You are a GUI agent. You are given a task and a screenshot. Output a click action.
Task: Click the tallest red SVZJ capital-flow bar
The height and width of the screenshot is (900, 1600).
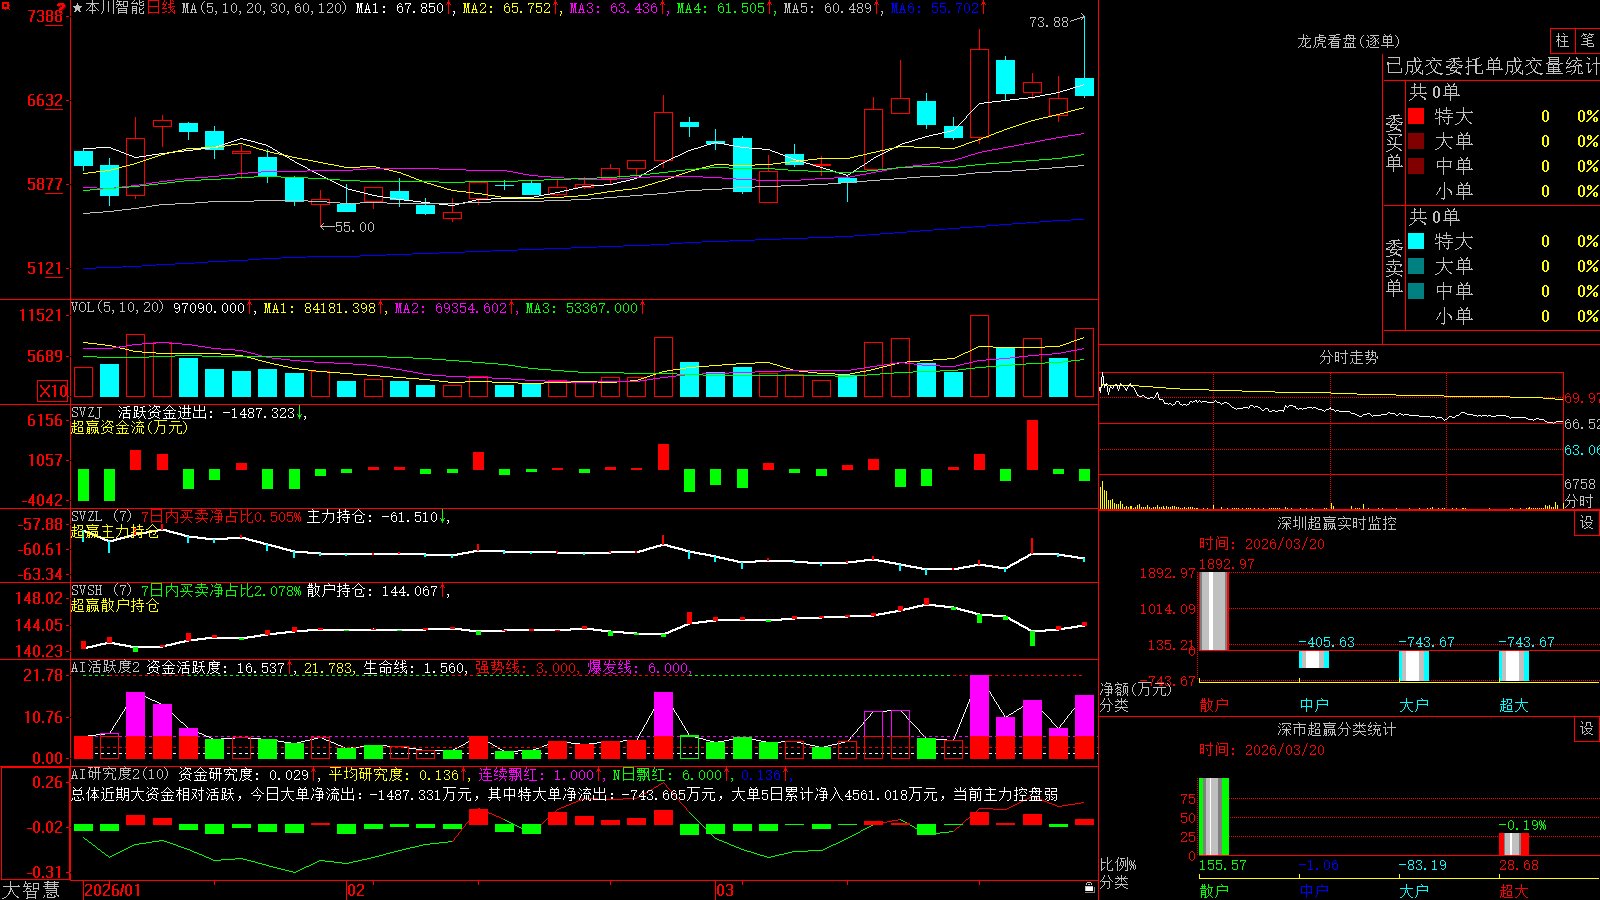click(1032, 445)
